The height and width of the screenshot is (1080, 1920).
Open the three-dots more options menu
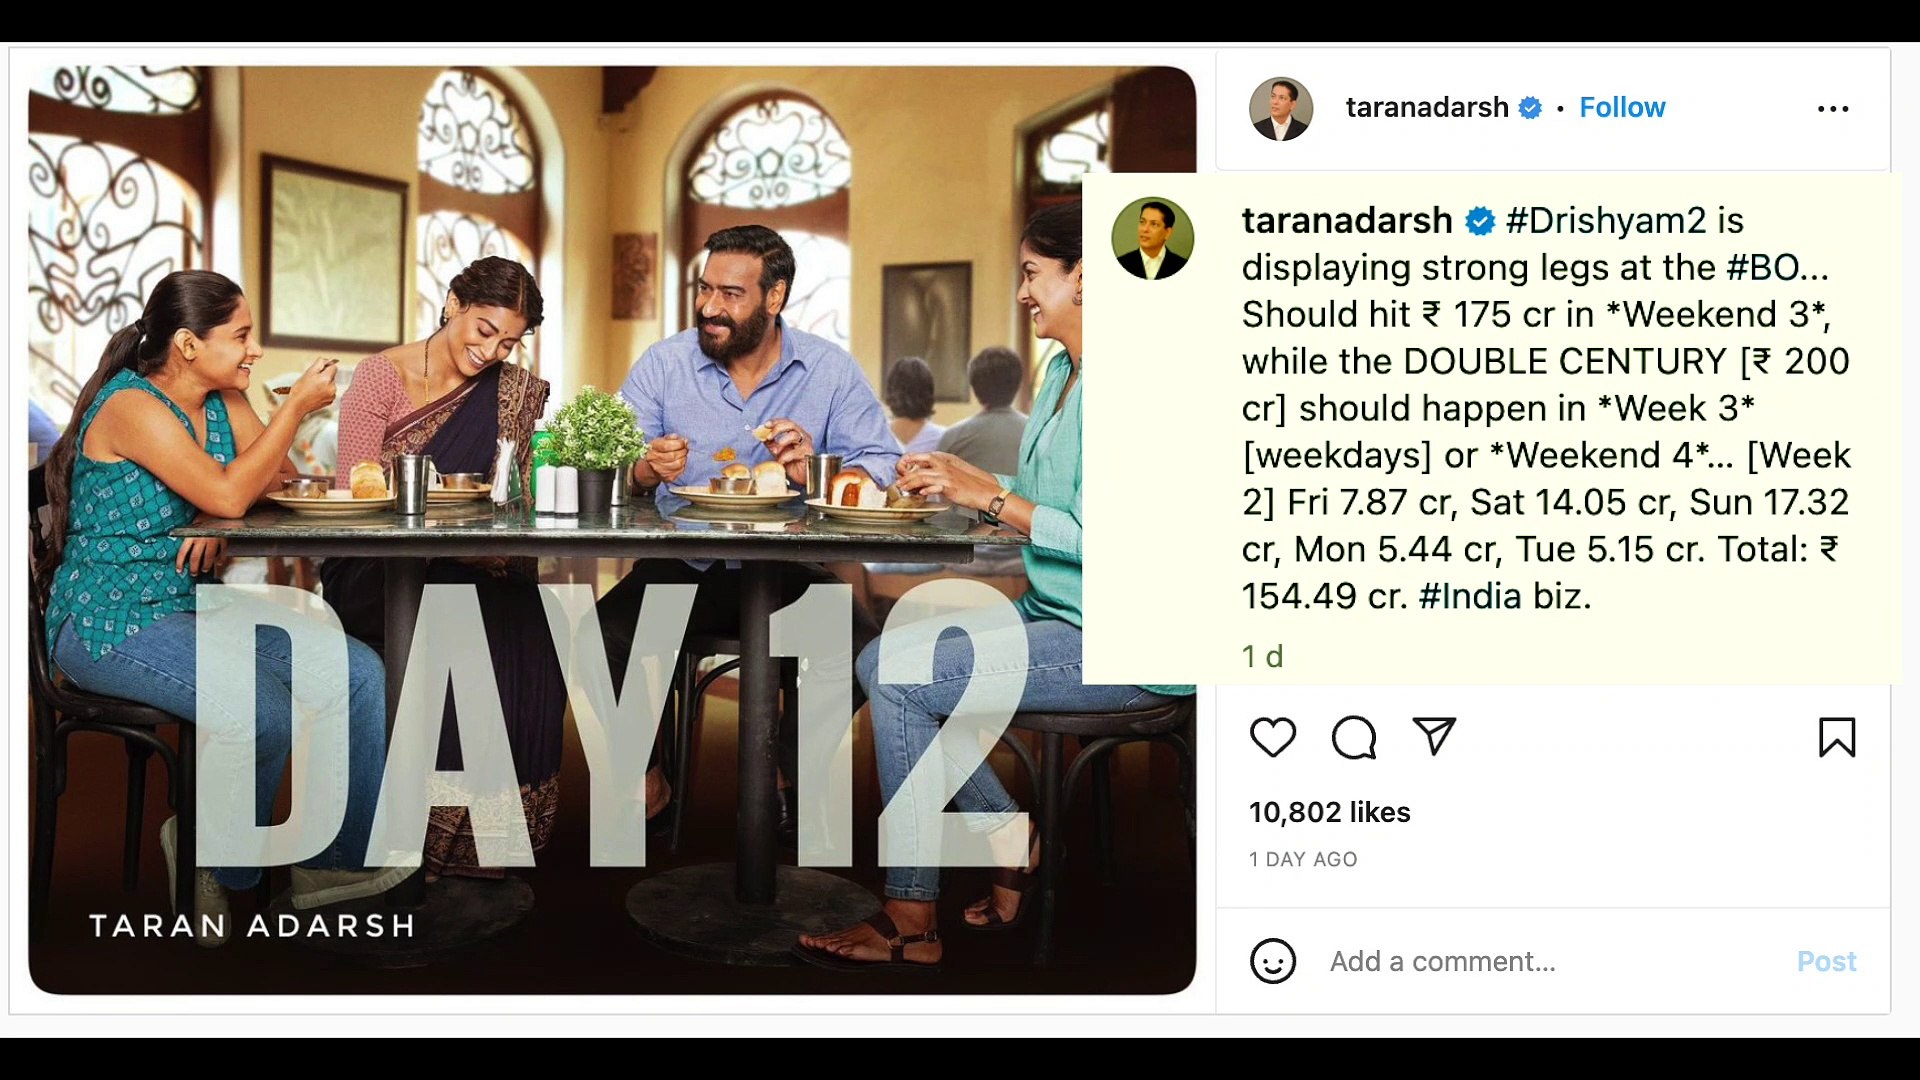pos(1833,108)
